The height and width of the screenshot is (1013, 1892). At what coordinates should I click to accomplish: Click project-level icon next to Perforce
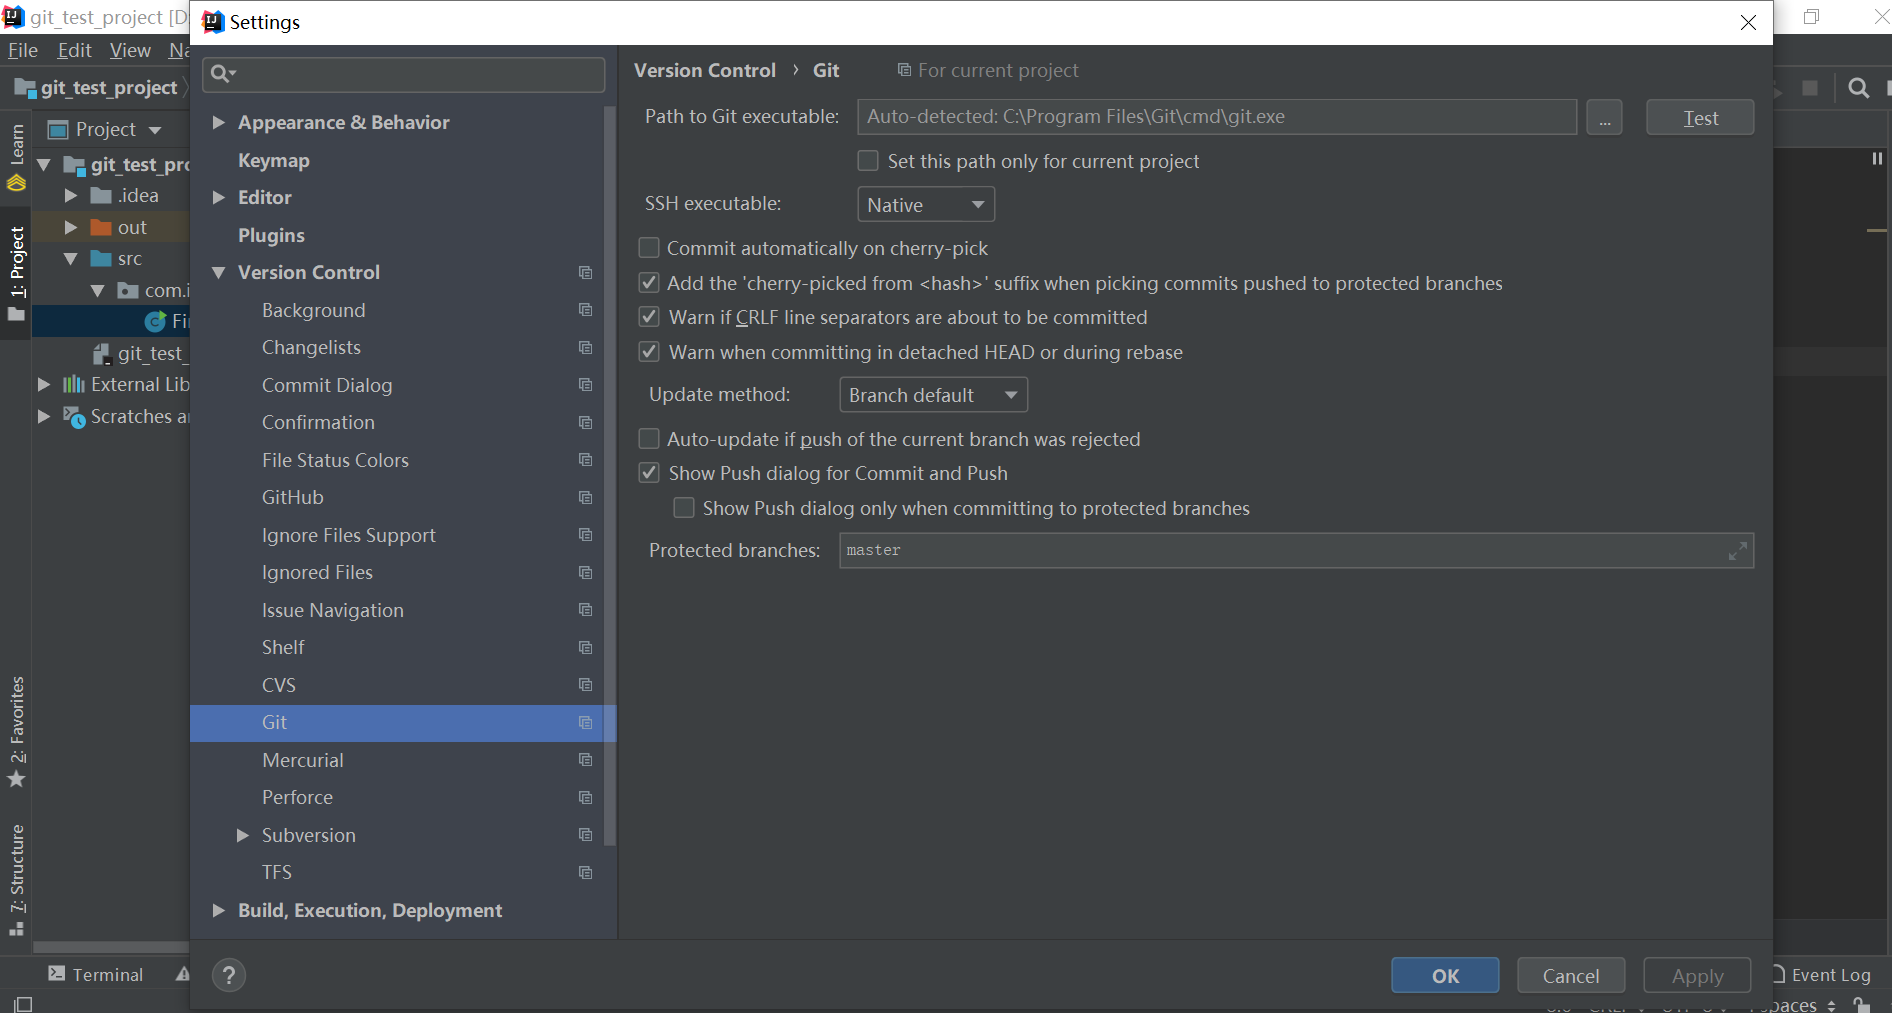coord(585,797)
